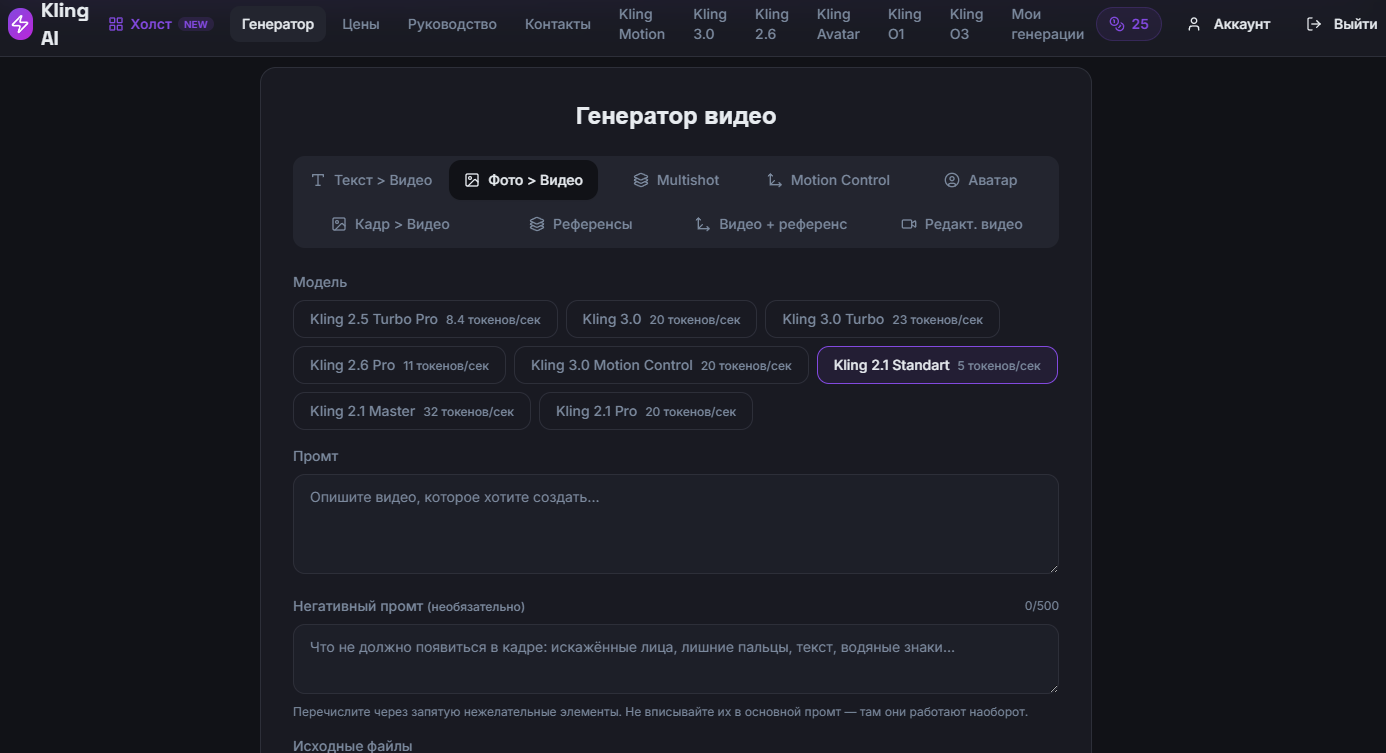The width and height of the screenshot is (1386, 753).
Task: Open the Генератор nav item
Action: tap(278, 24)
